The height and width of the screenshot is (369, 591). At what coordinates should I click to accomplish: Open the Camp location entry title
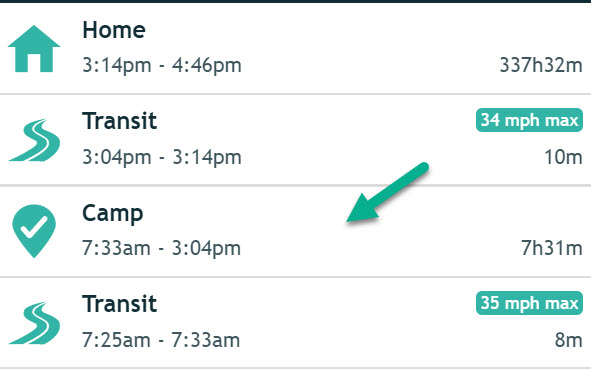click(x=113, y=214)
